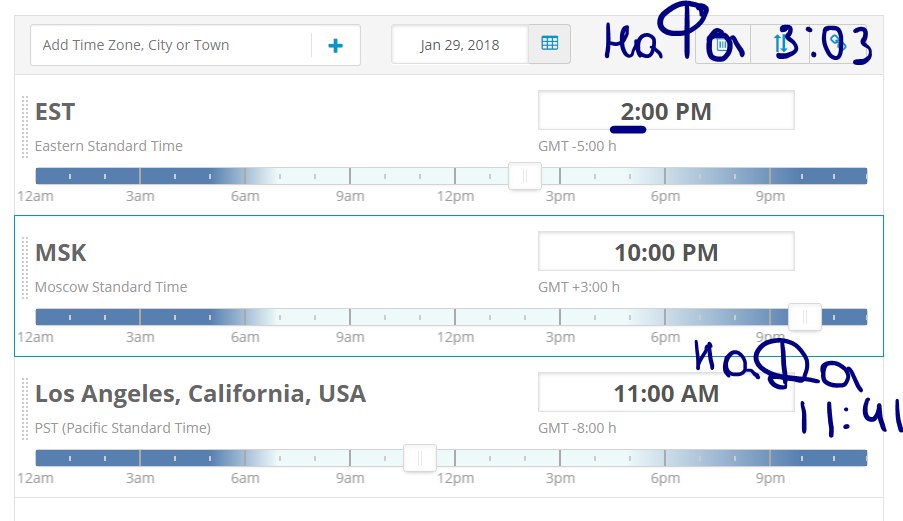Click the EST time slider handle

525,177
